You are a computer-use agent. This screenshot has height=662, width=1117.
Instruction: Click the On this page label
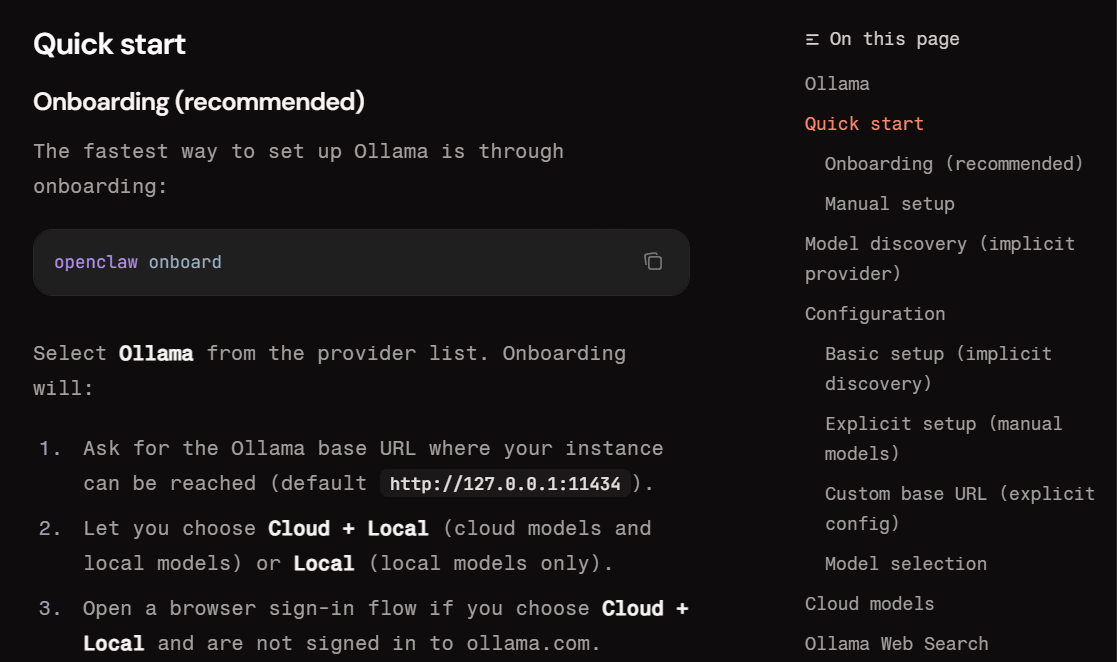[894, 39]
